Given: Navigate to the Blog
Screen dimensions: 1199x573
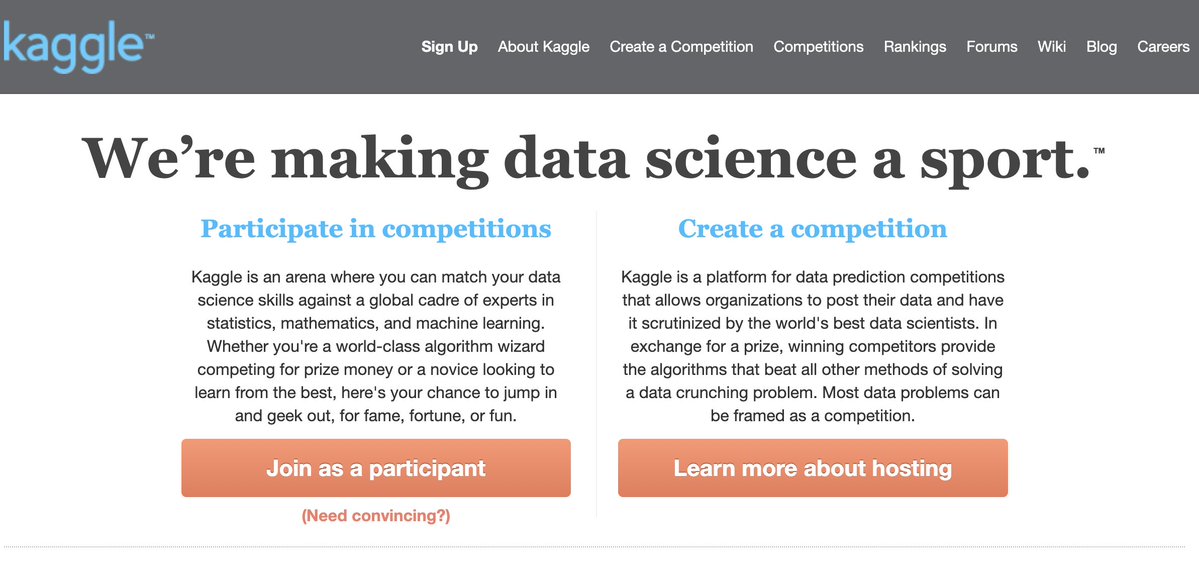Looking at the screenshot, I should click(x=1101, y=47).
